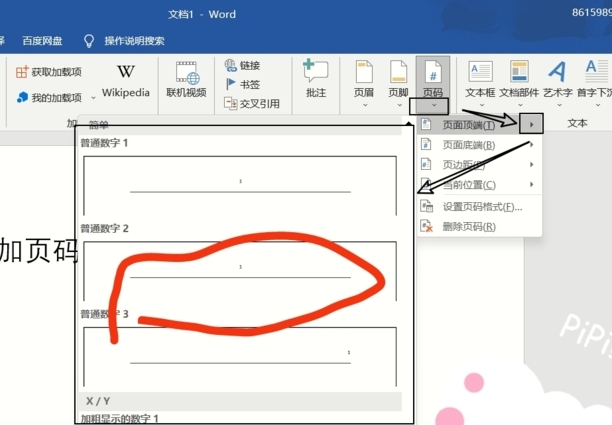Open the Footer (页脚) menu
Viewport: 612px width, 425px height.
click(398, 80)
